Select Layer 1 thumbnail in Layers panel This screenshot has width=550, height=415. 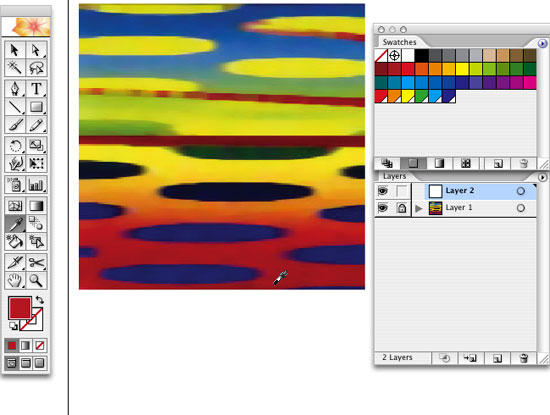coord(436,208)
